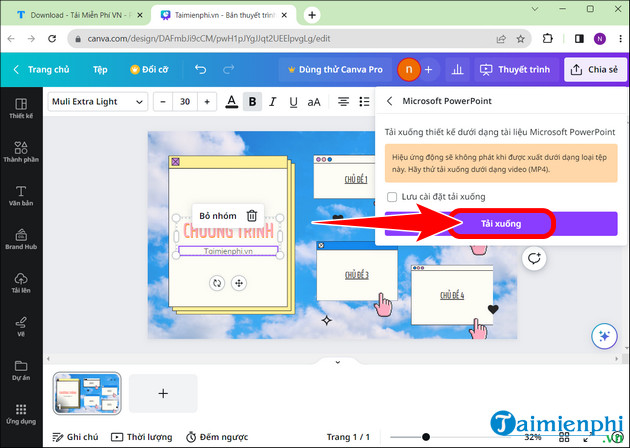Image resolution: width=630 pixels, height=448 pixels.
Task: Toggle italic formatting
Action: click(x=273, y=102)
